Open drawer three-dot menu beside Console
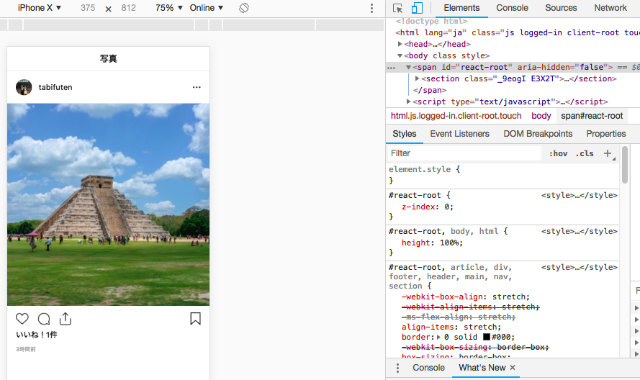This screenshot has width=640, height=380. tap(398, 368)
